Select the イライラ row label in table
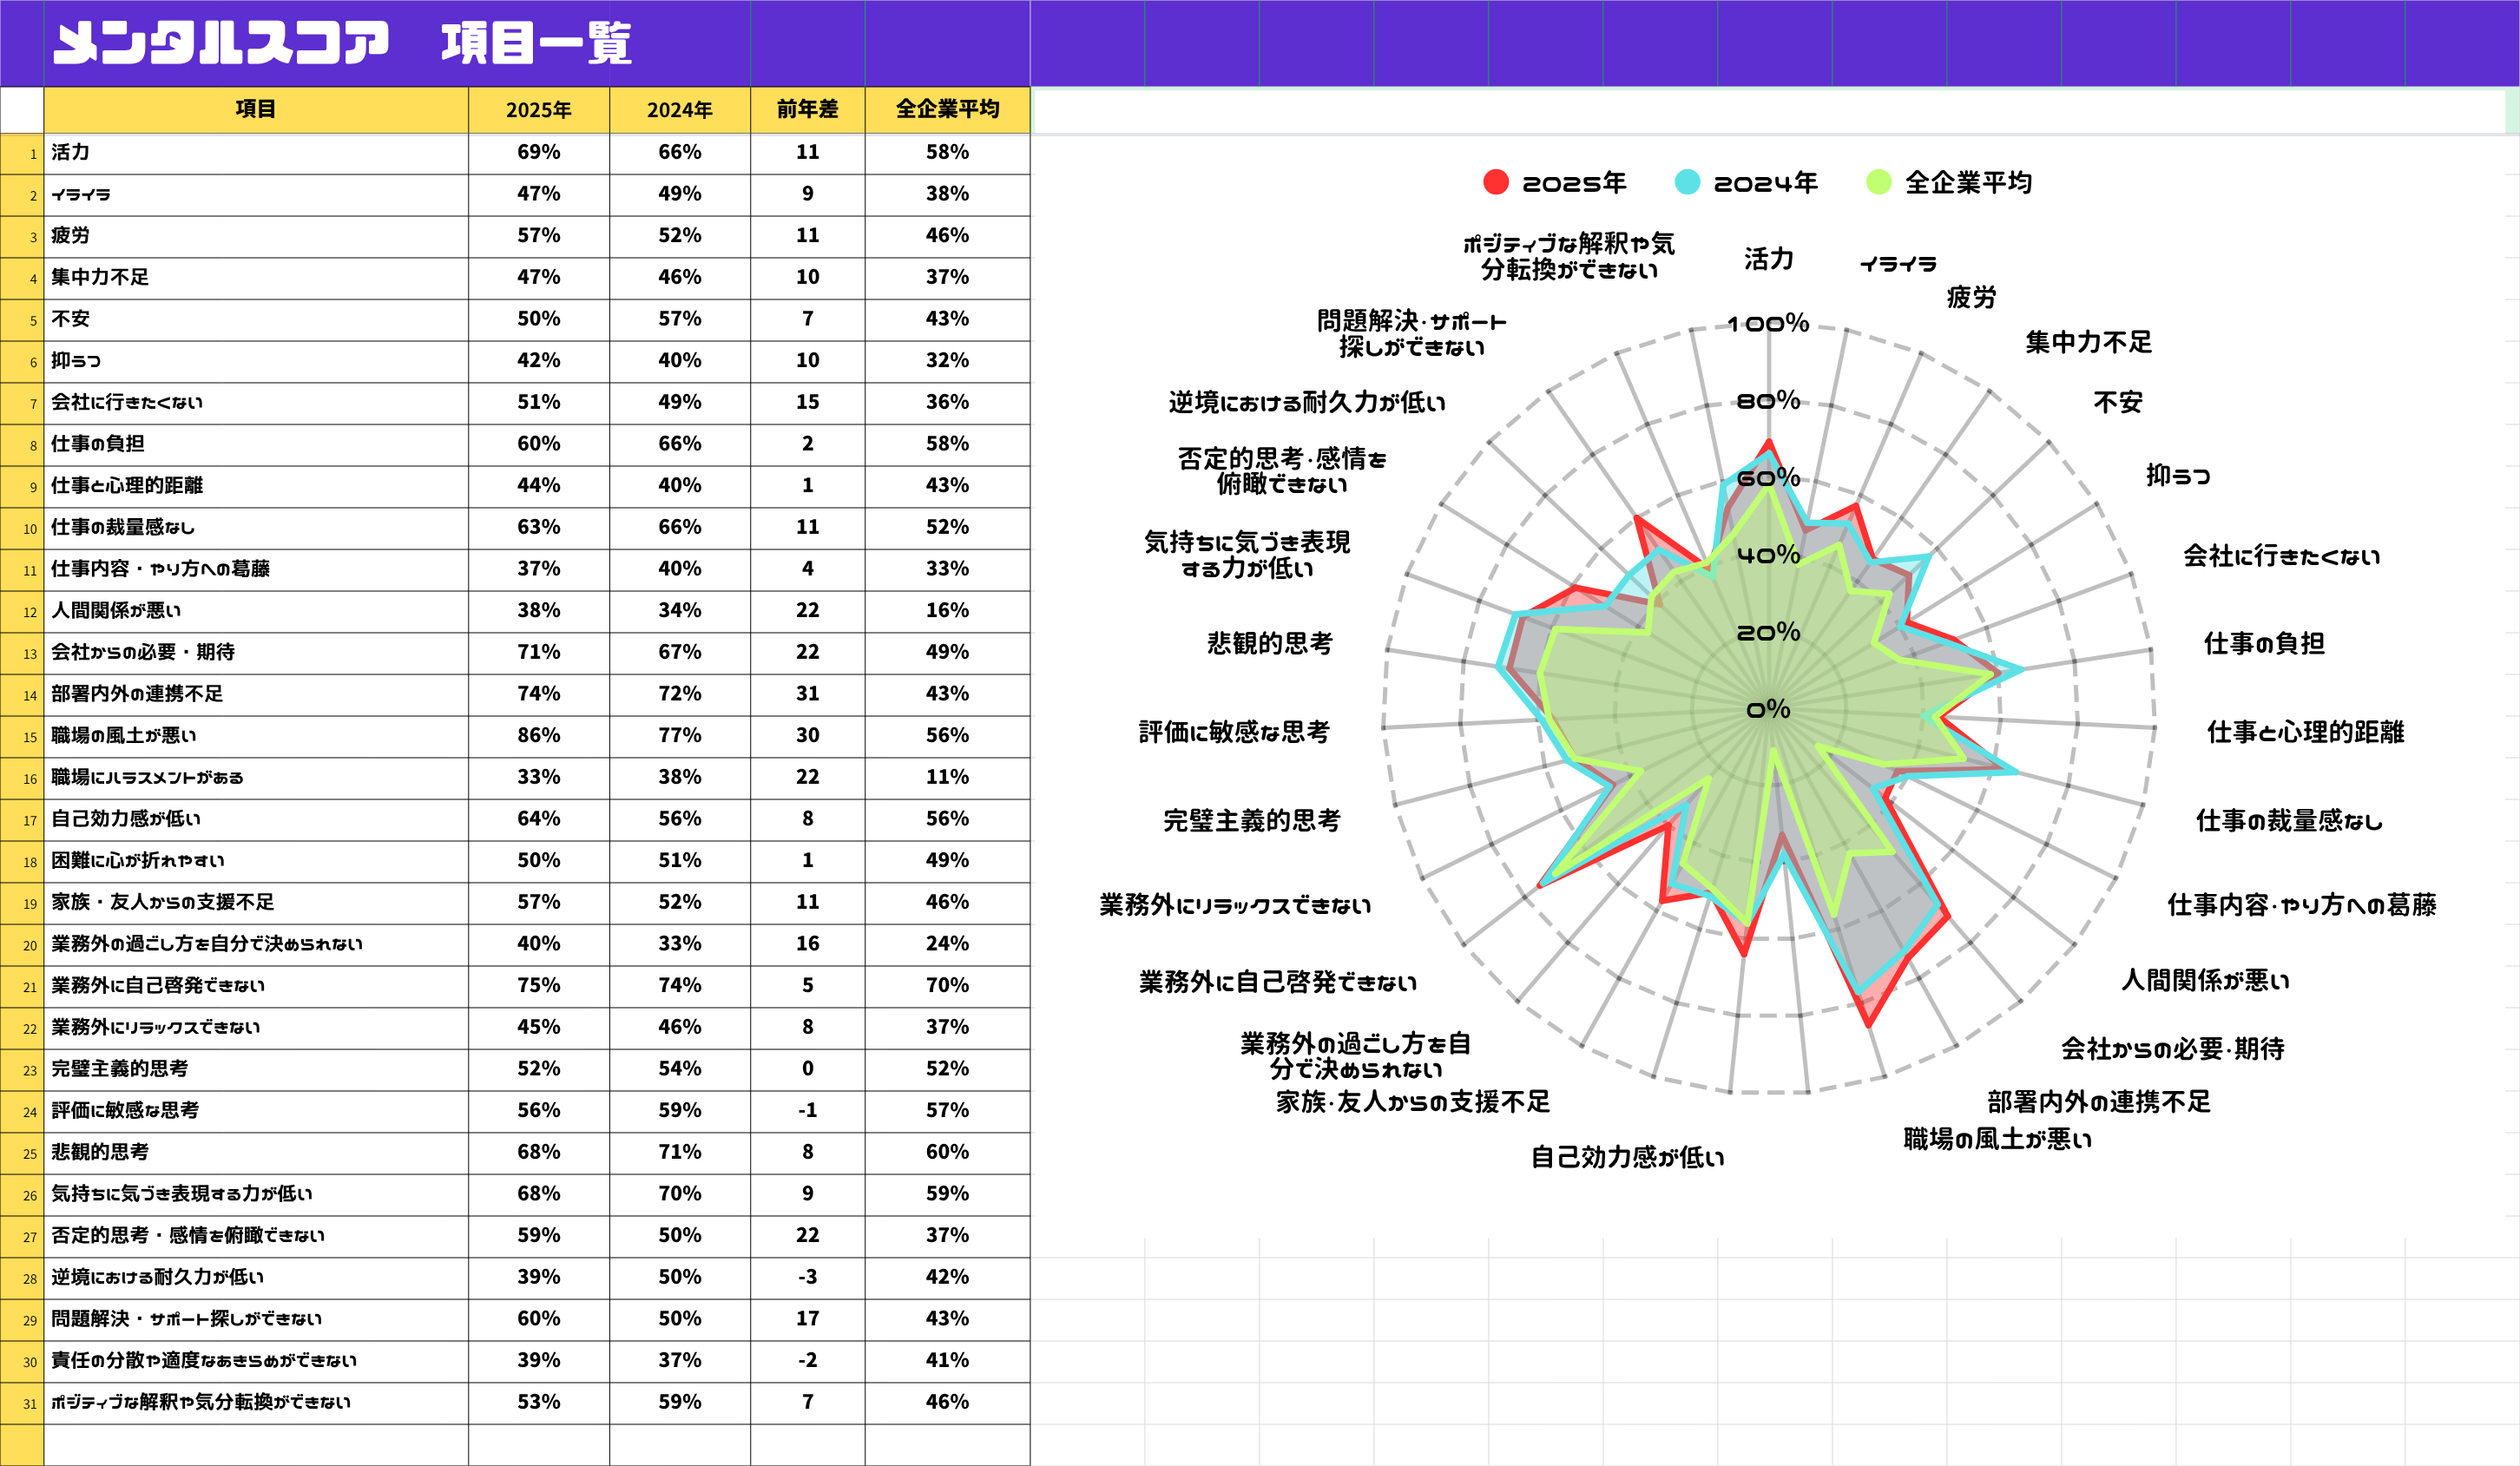Screen dimensions: 2520x1466 (256, 195)
